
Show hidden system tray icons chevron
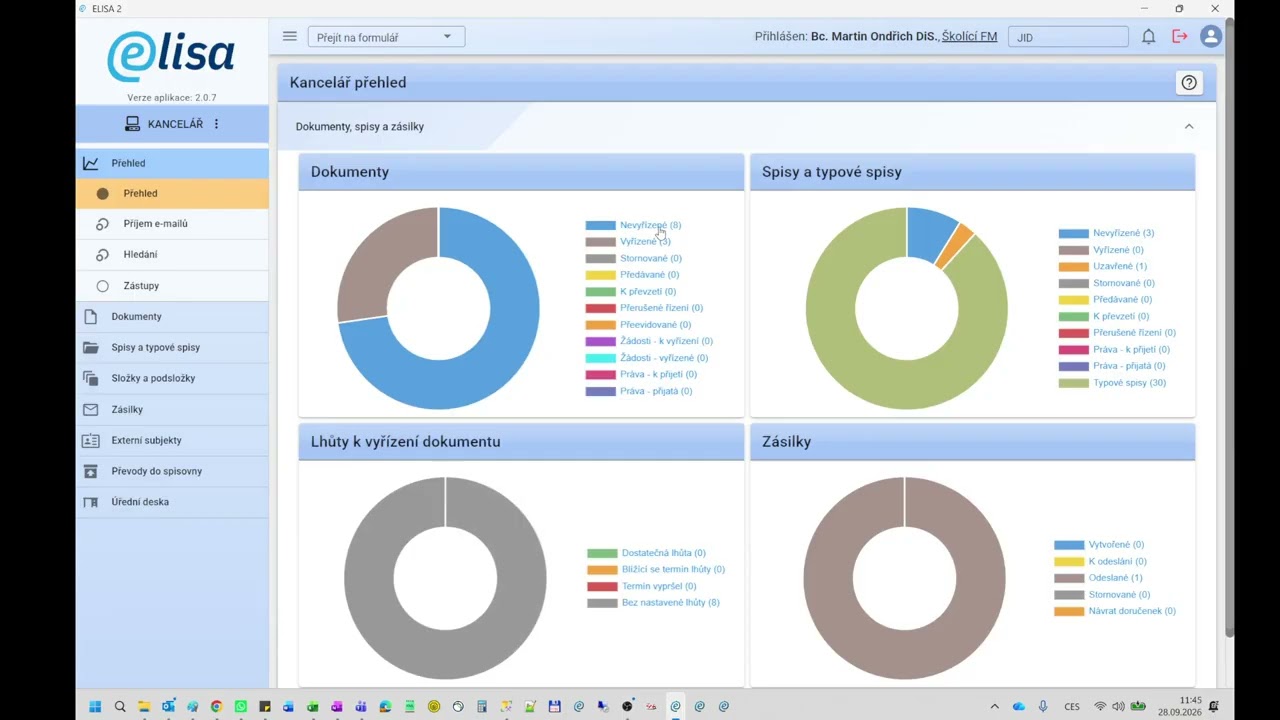pyautogui.click(x=994, y=706)
